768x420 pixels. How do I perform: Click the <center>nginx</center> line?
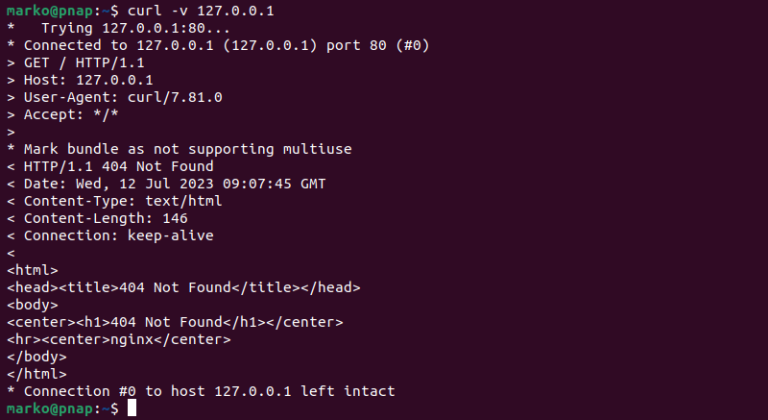119,339
